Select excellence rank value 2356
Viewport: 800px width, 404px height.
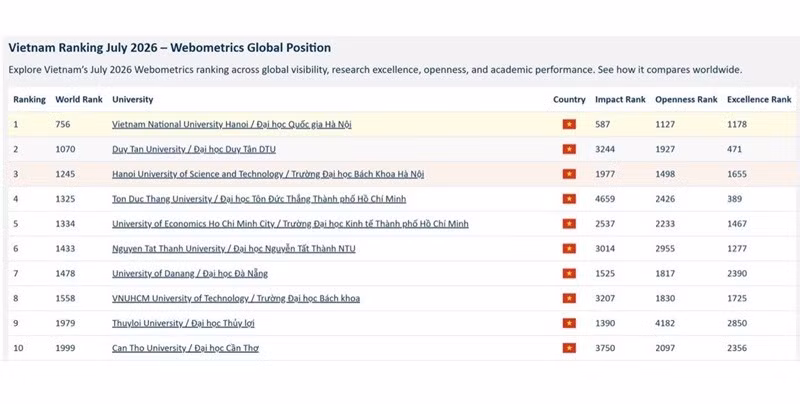737,348
